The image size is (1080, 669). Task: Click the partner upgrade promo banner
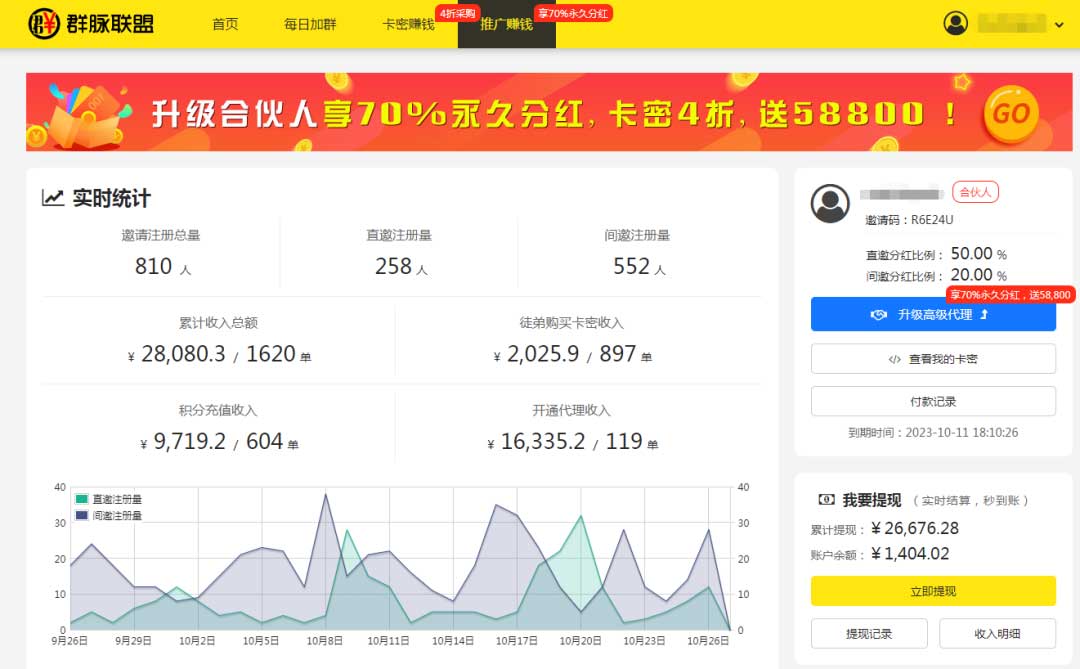(x=540, y=112)
